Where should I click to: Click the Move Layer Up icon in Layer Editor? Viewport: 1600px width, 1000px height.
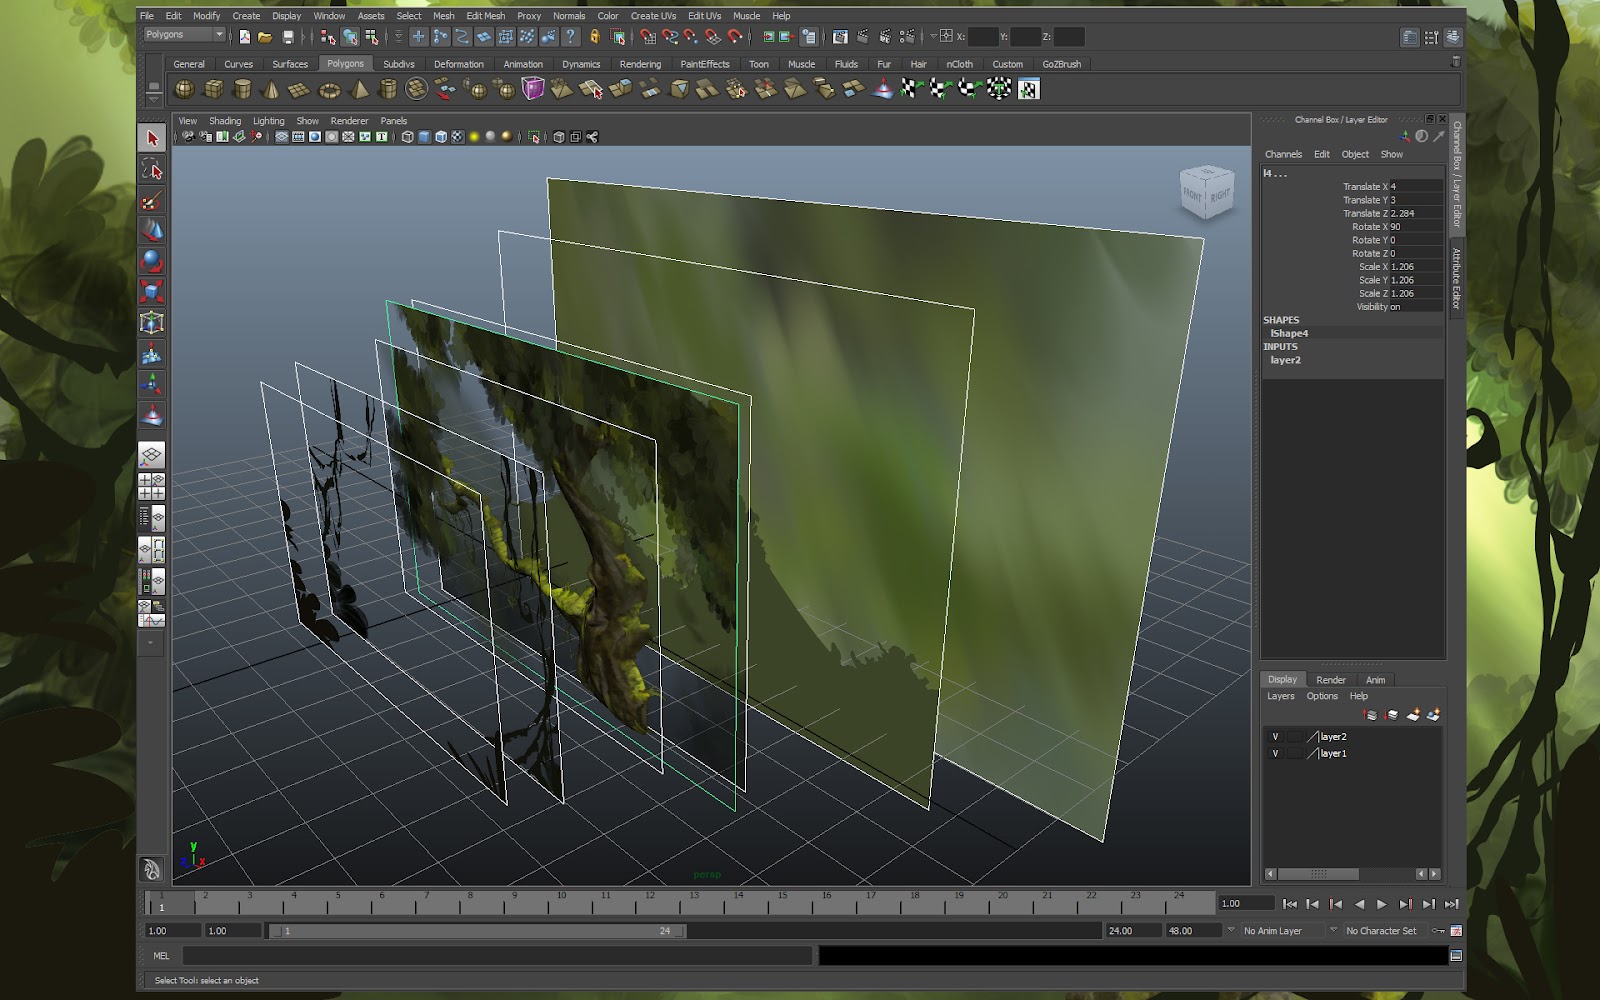point(1370,714)
